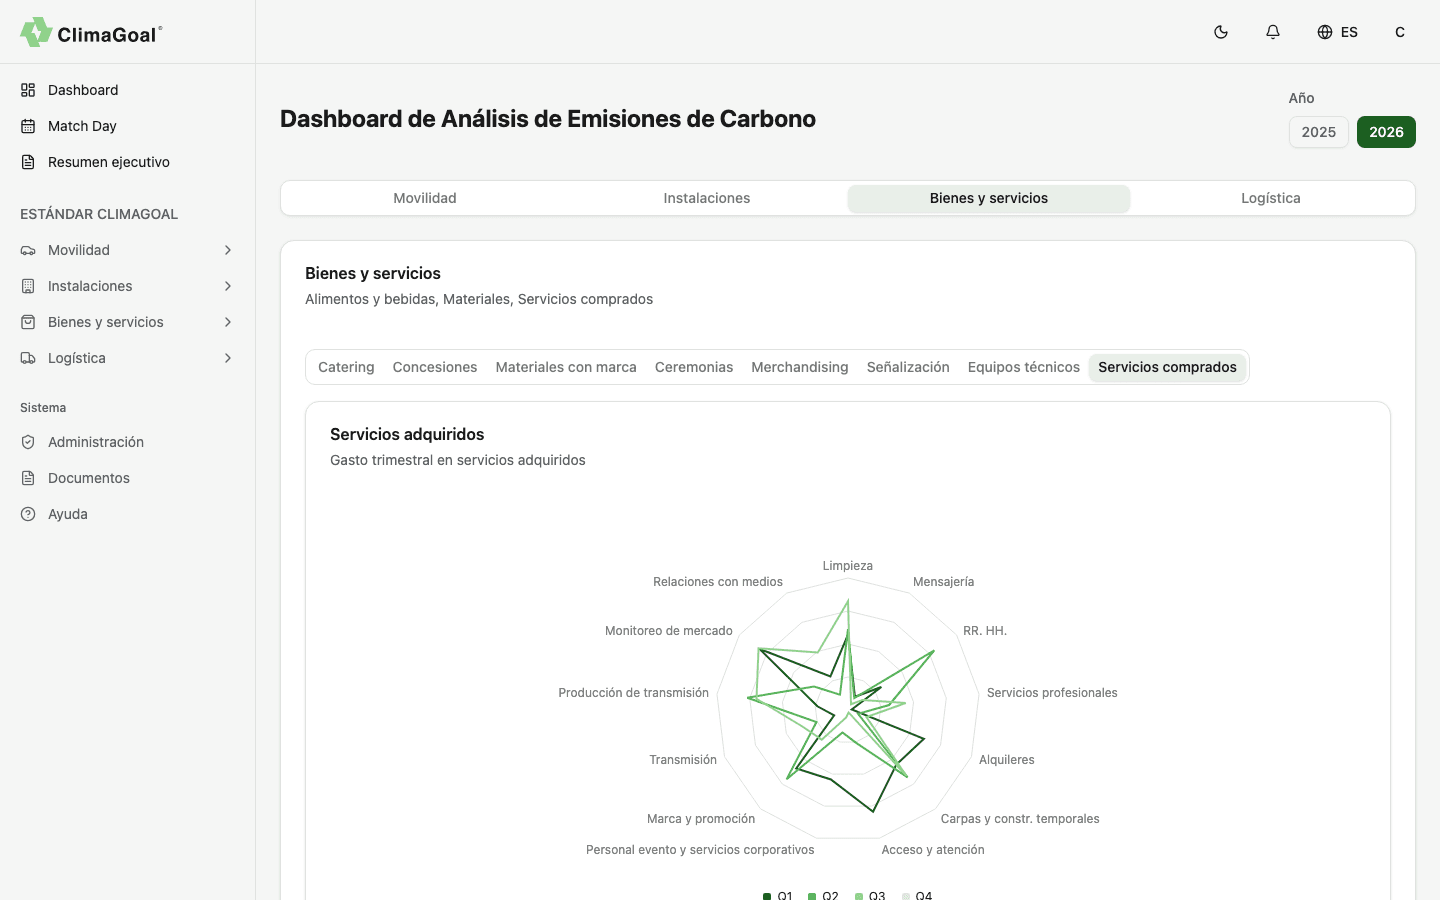1440x900 pixels.
Task: Click the Relaciones con medios label
Action: pos(718,582)
